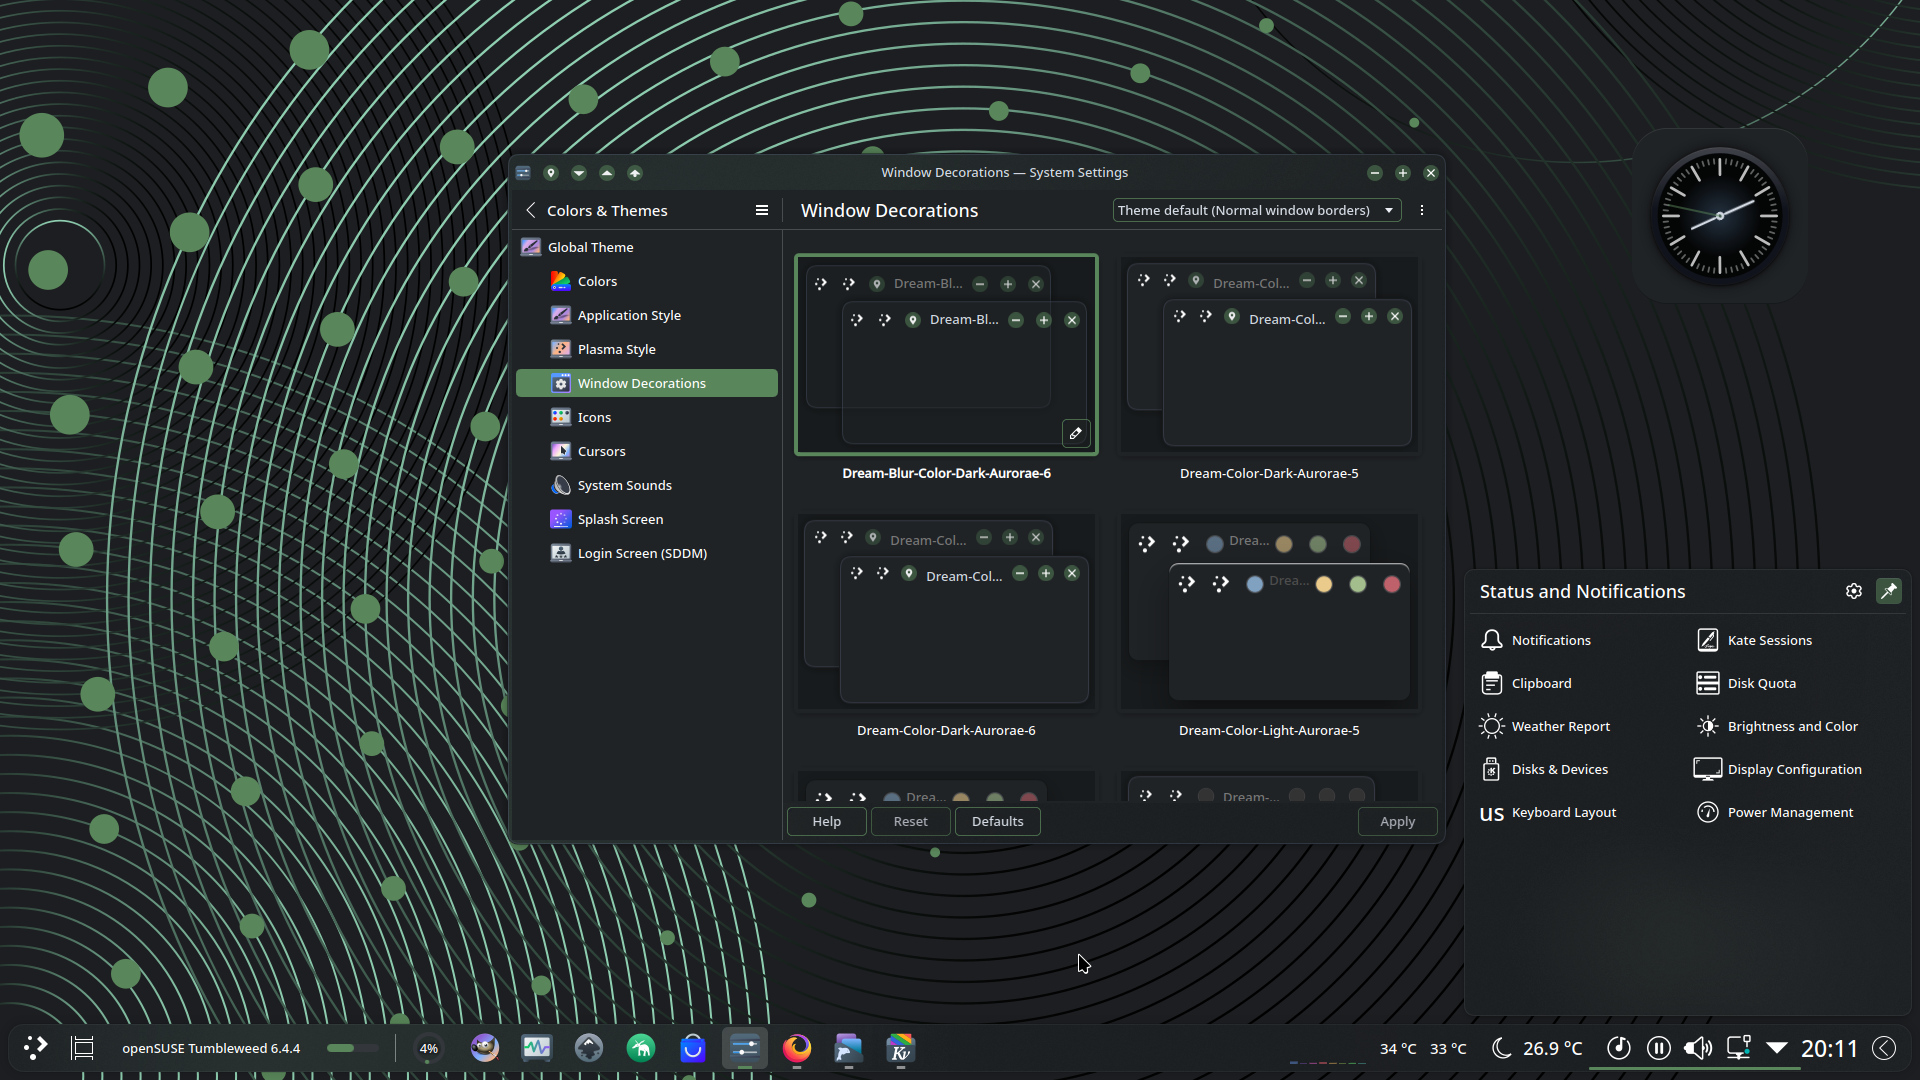Open the display configuration tray icon

coord(1738,1048)
